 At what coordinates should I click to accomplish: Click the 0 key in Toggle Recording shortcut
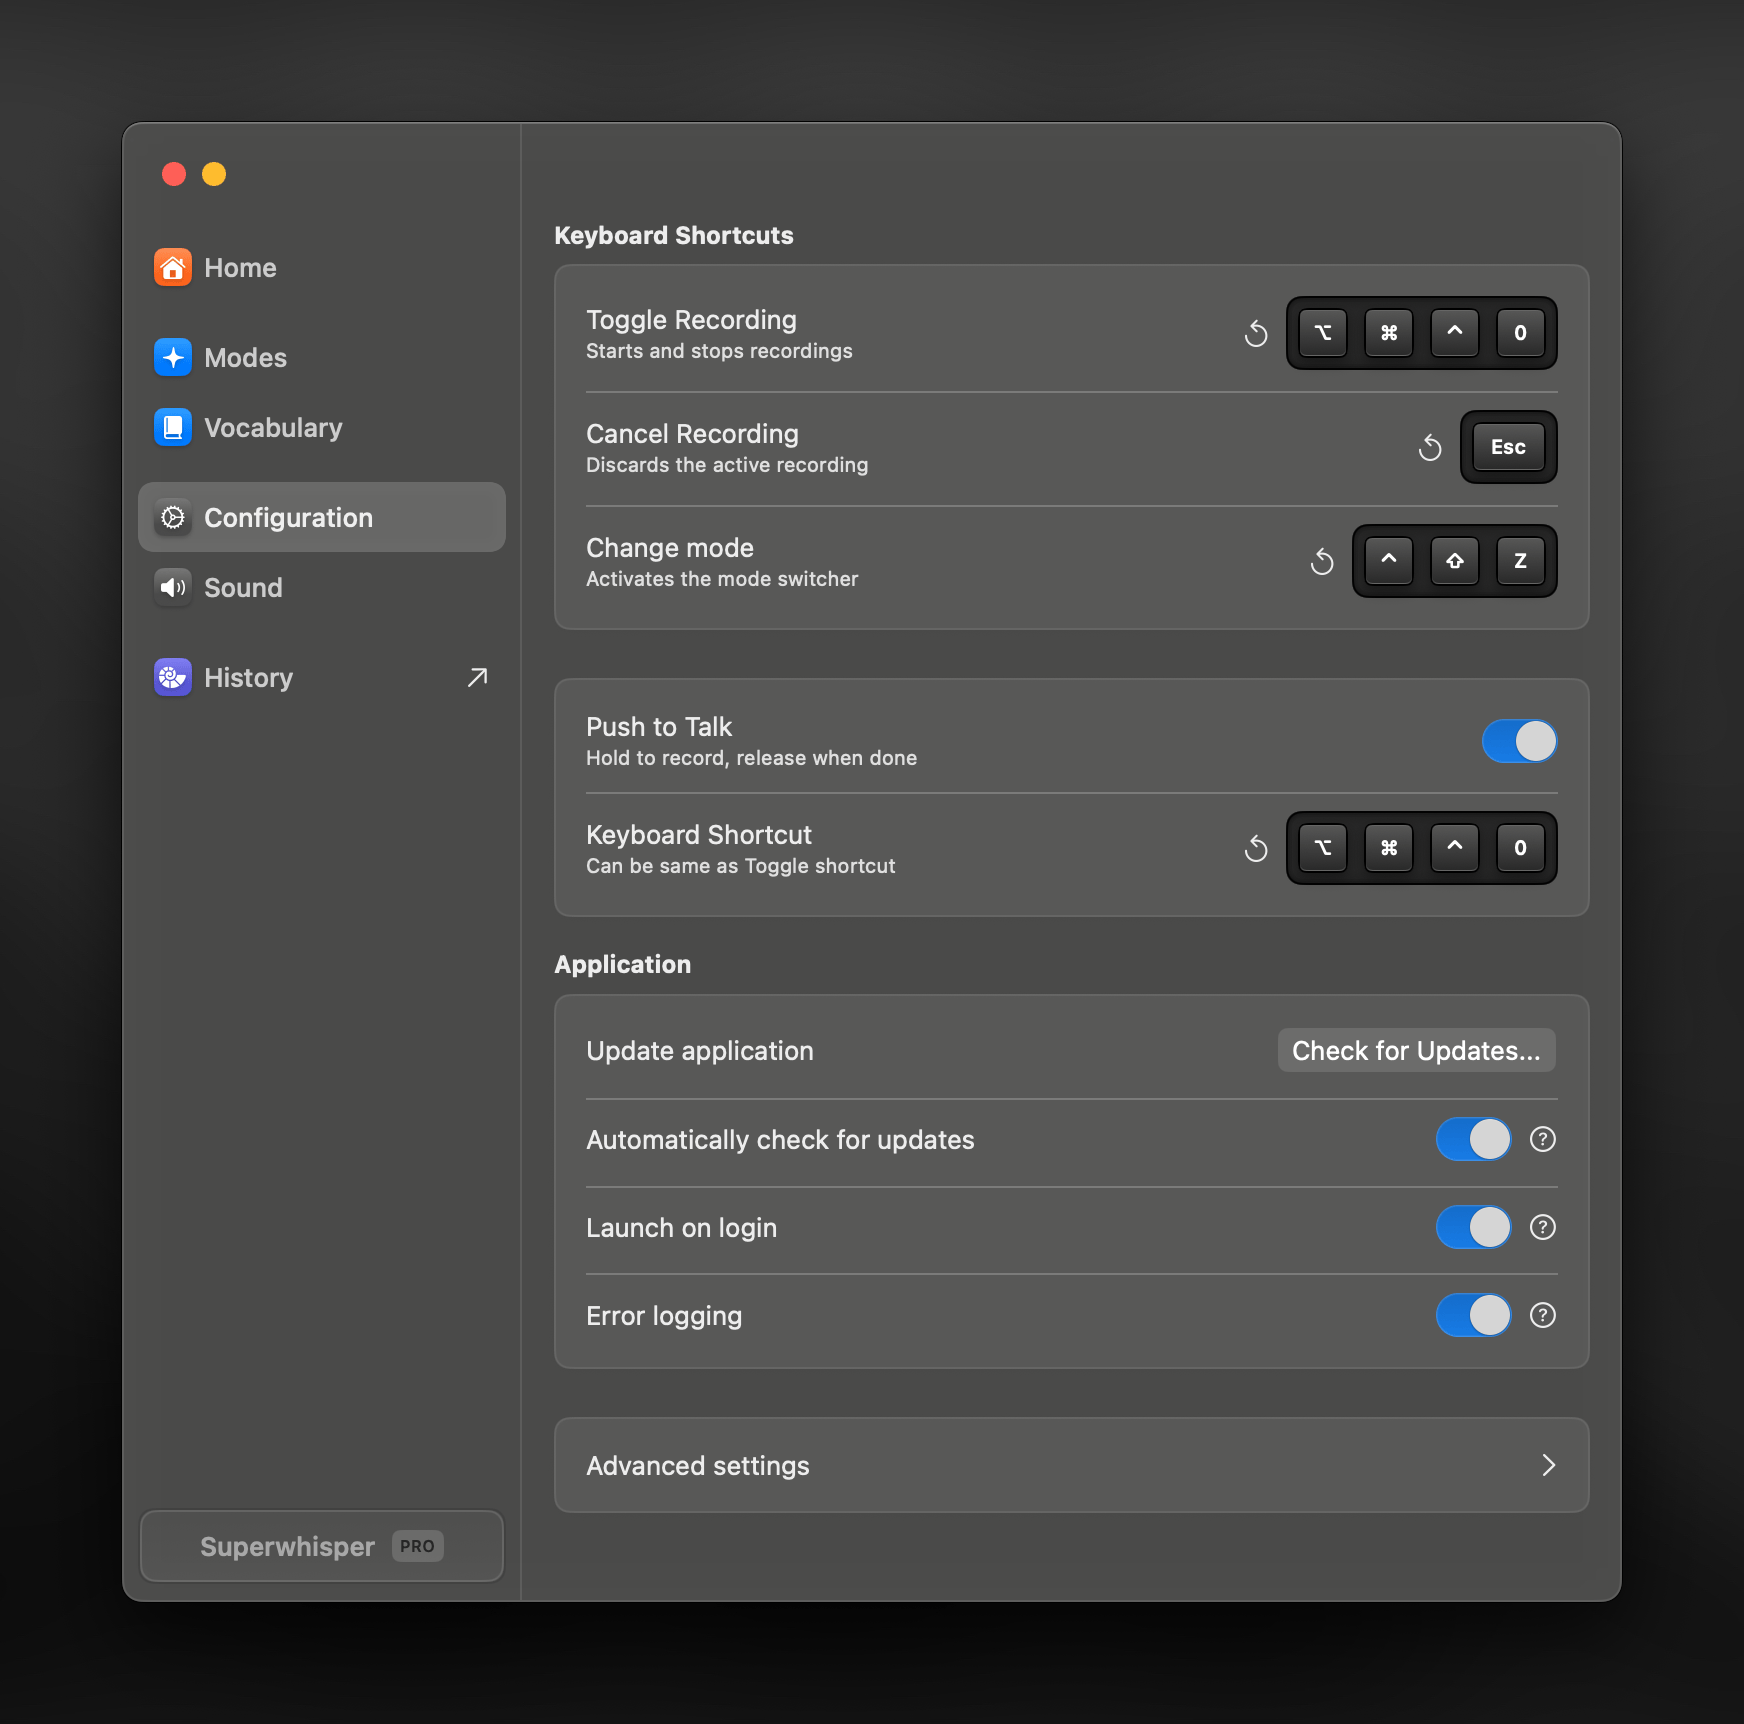click(x=1521, y=333)
